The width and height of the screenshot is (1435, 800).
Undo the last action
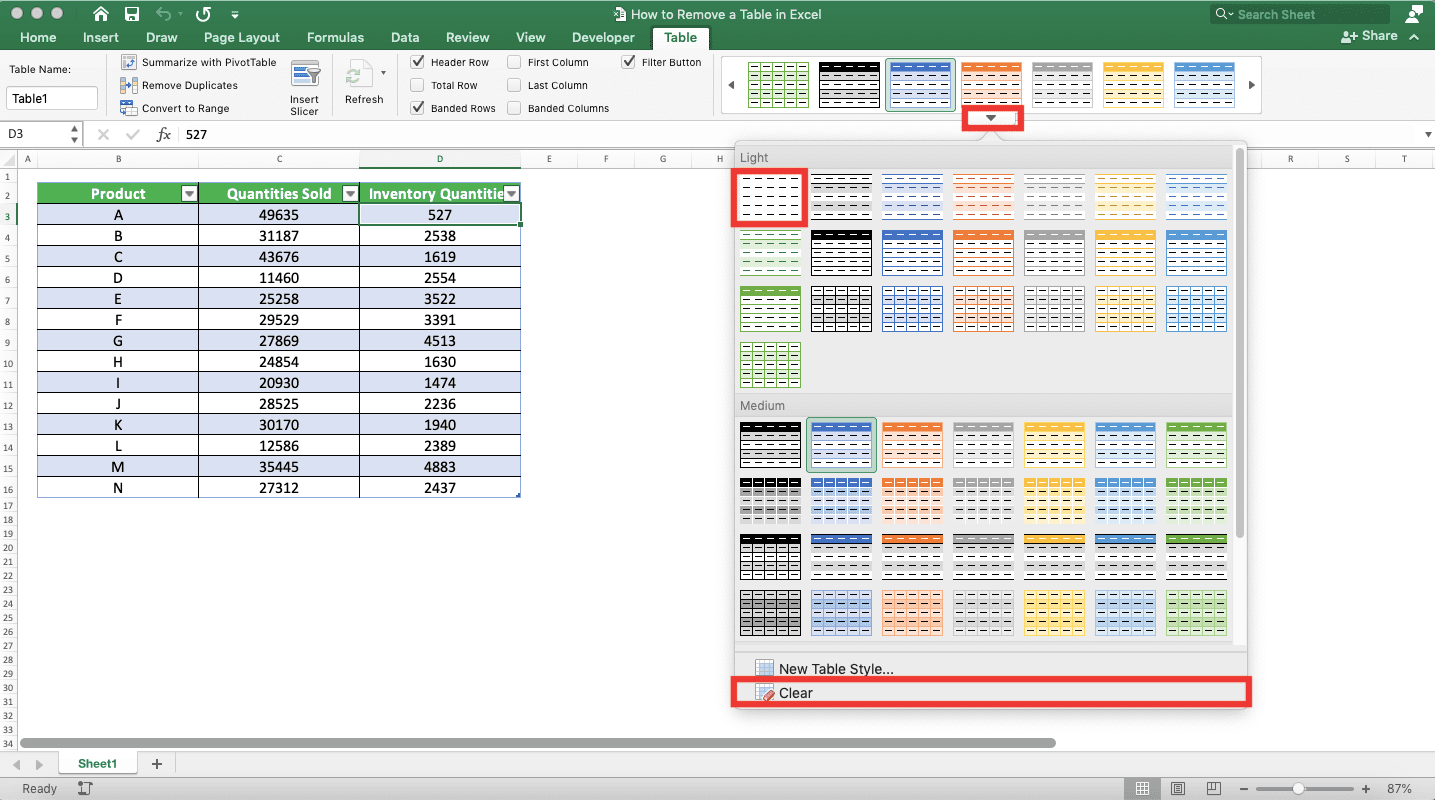coord(164,14)
